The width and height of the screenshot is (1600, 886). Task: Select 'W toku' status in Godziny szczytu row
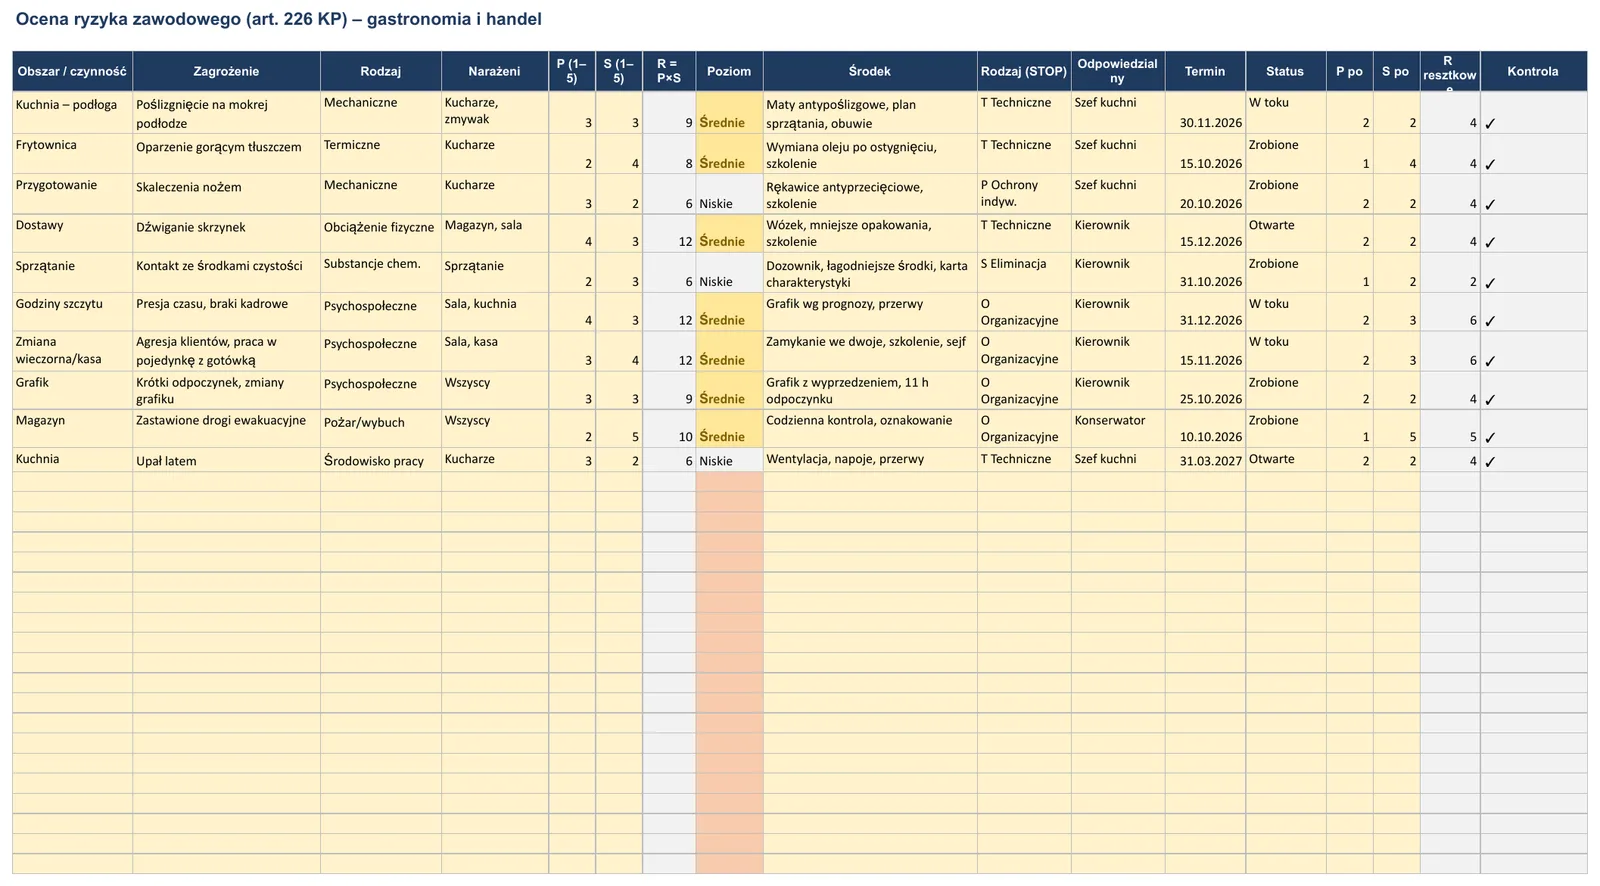1286,312
